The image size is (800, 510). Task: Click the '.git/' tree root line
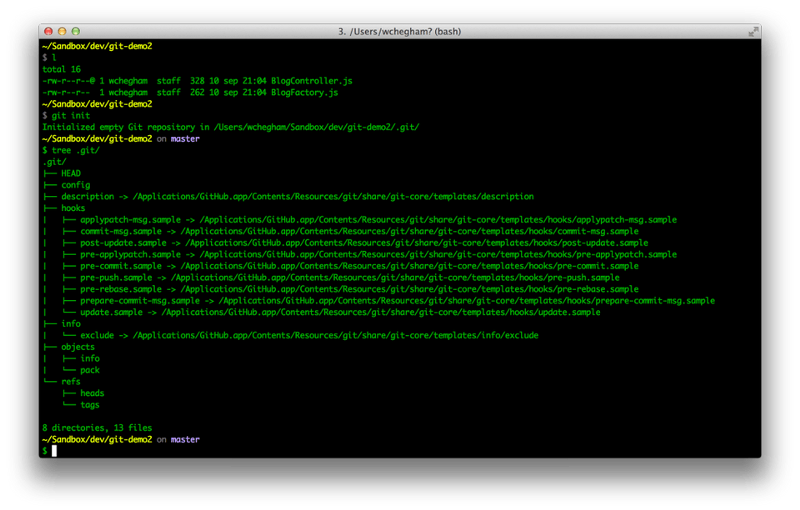pyautogui.click(x=54, y=162)
